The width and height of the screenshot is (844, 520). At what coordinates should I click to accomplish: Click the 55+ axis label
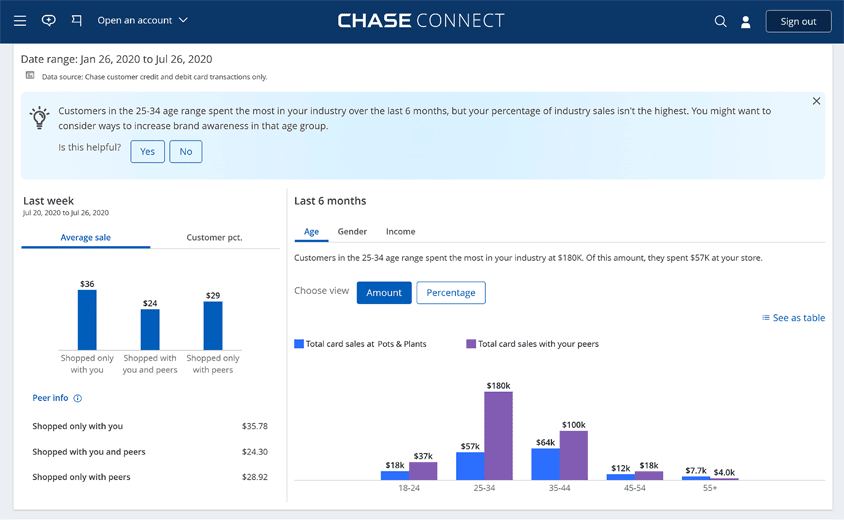pos(710,488)
